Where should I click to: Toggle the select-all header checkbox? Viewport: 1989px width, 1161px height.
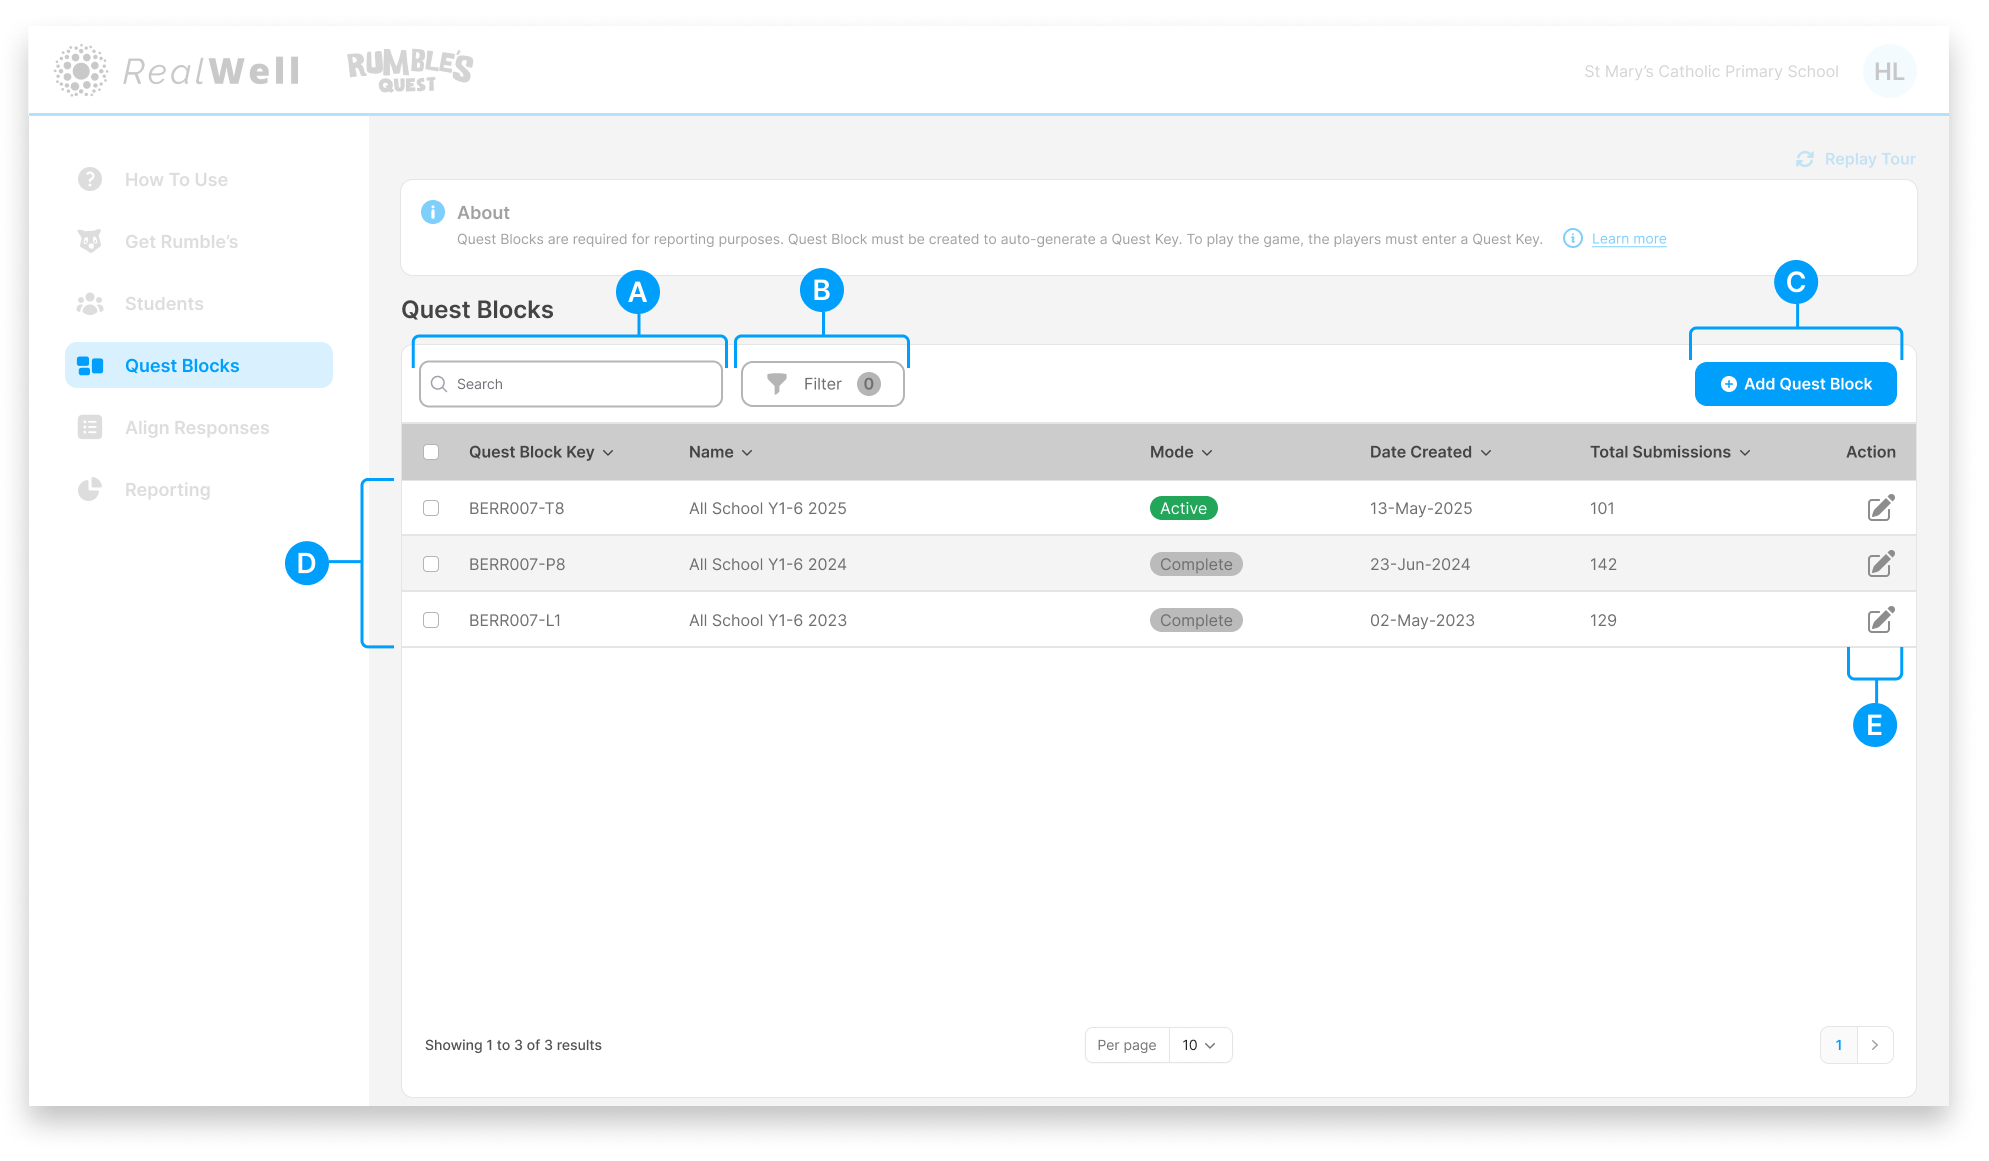point(431,452)
